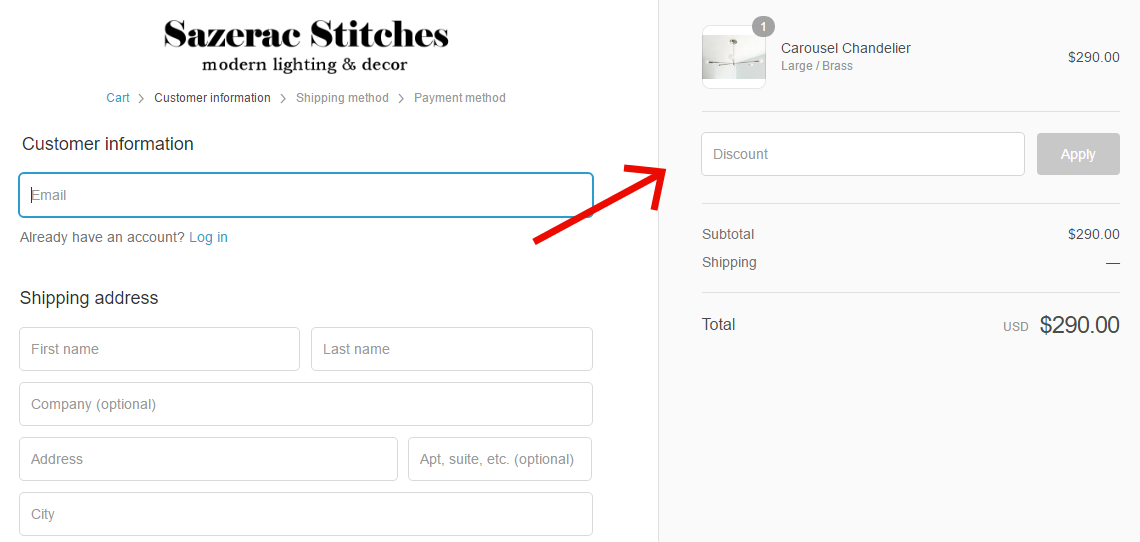Open the Carousel Chandelier product thumbnail
Viewport: 1140px width, 542px height.
[733, 58]
